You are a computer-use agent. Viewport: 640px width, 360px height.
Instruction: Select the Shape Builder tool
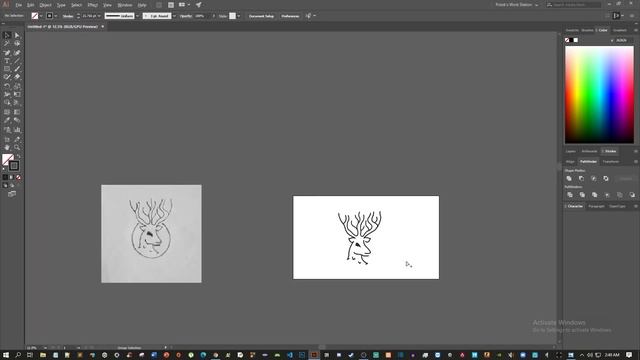[7, 102]
